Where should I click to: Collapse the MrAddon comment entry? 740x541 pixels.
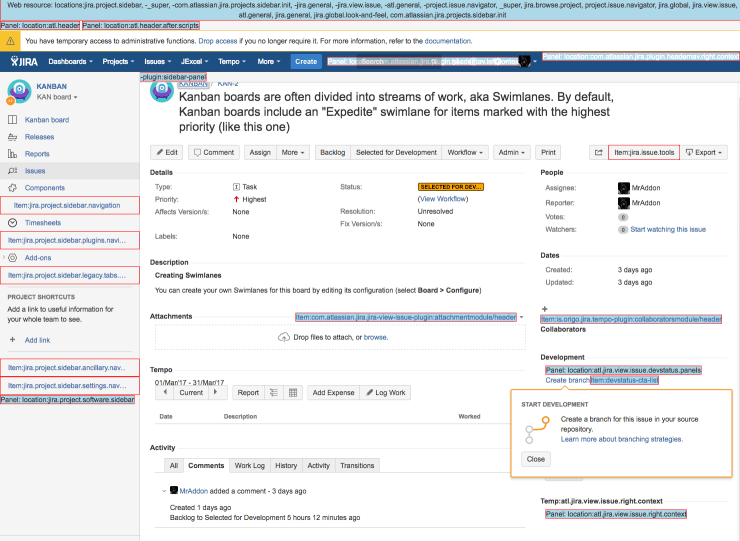(164, 491)
